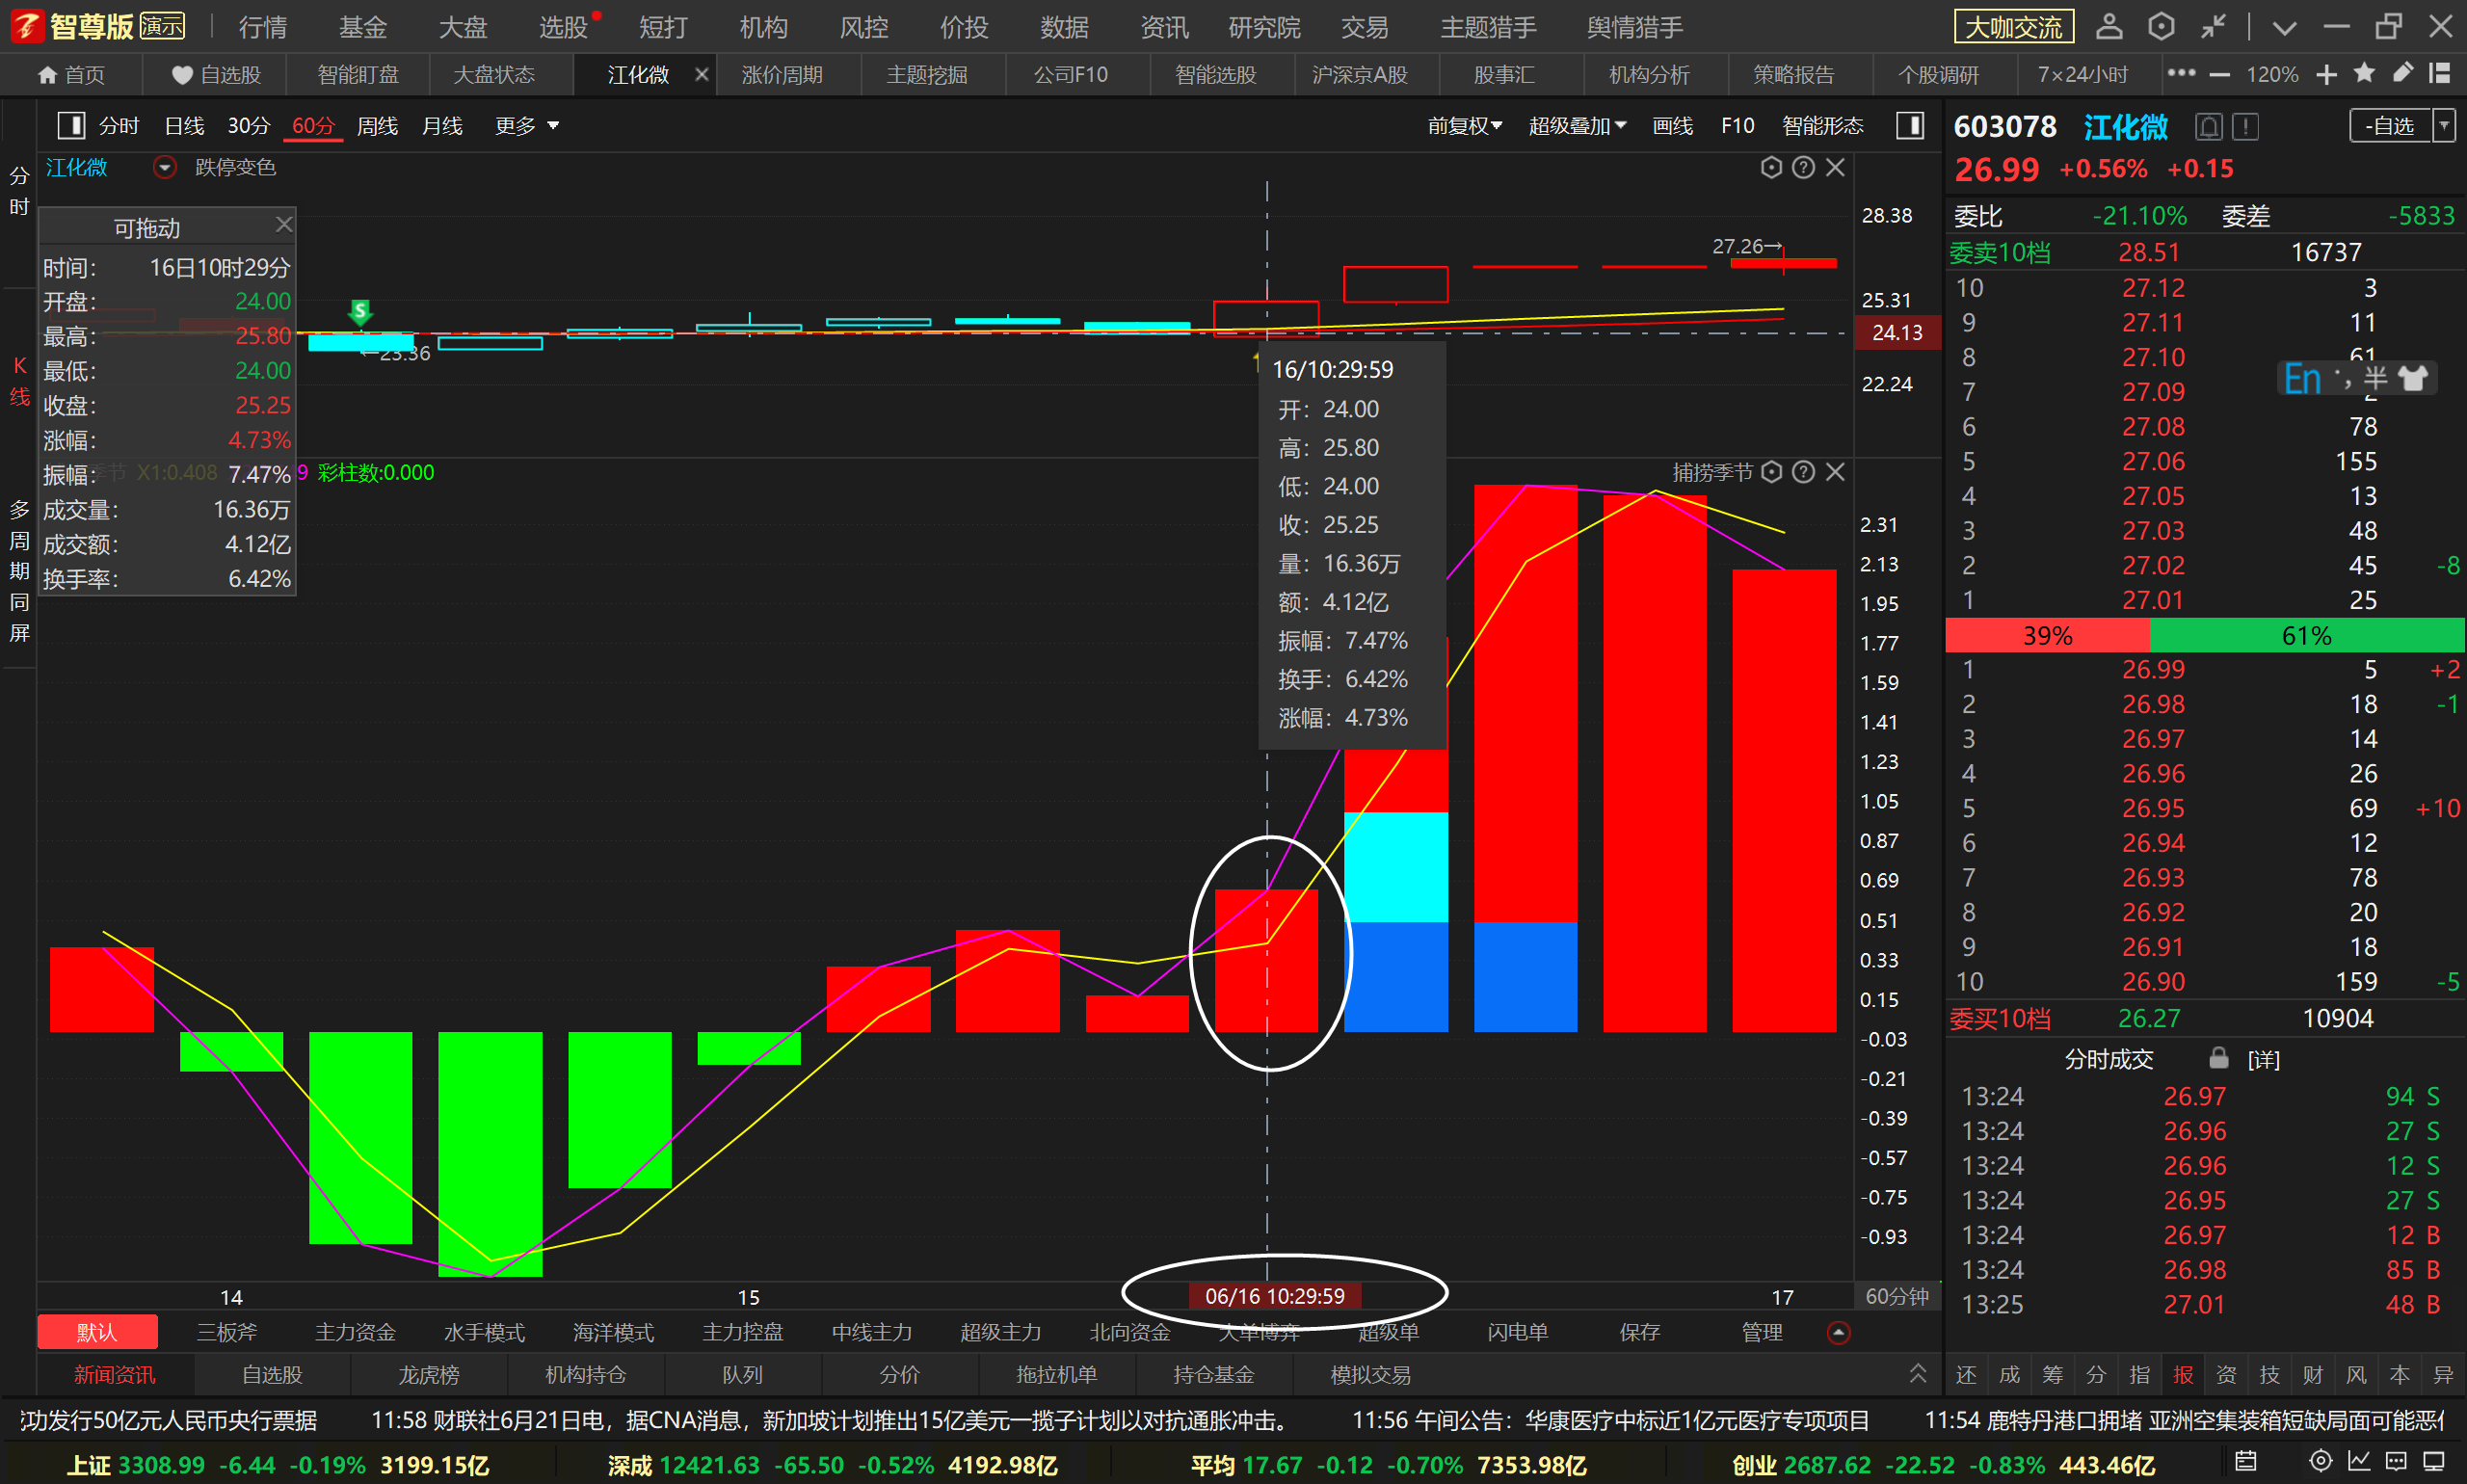Open the calendar icon in status bar
This screenshot has width=2467, height=1484.
coord(2245,1462)
